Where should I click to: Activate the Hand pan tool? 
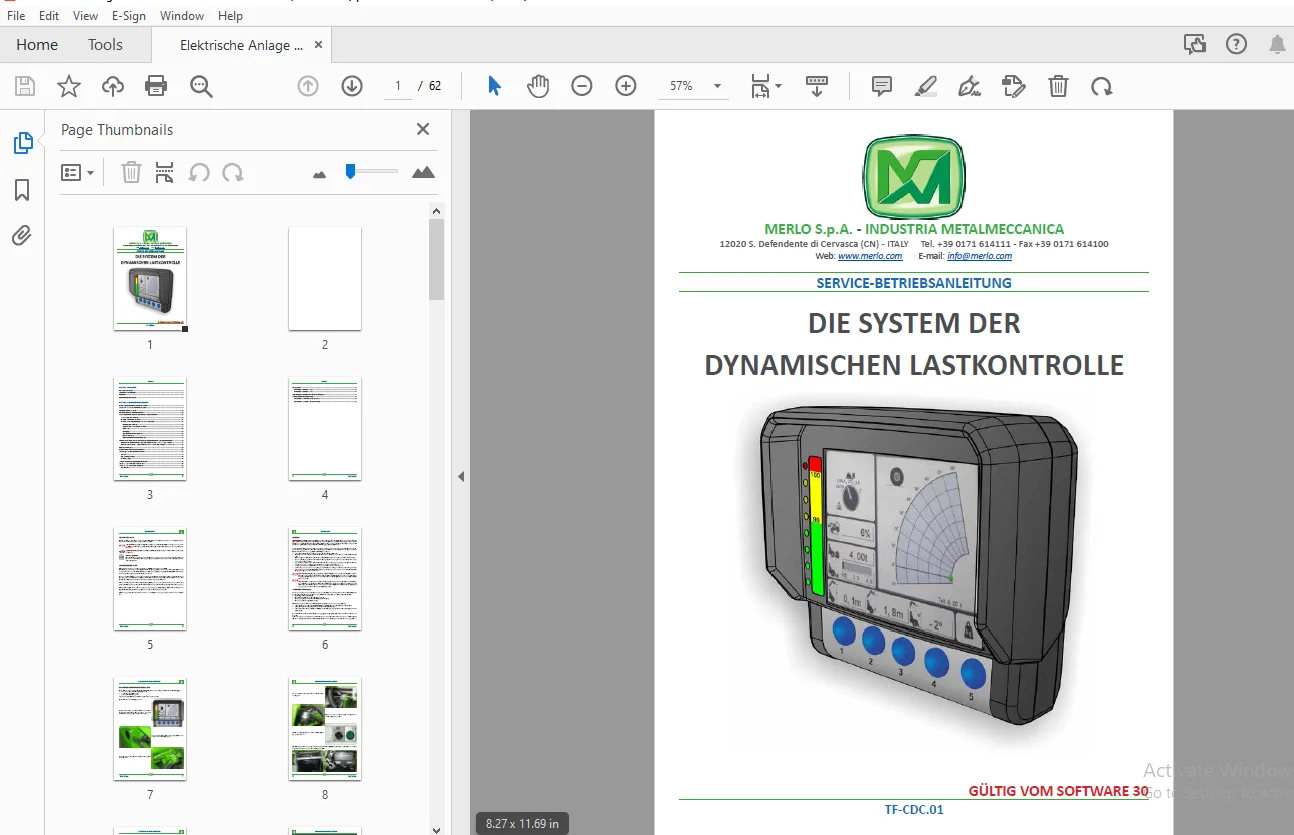(x=538, y=86)
